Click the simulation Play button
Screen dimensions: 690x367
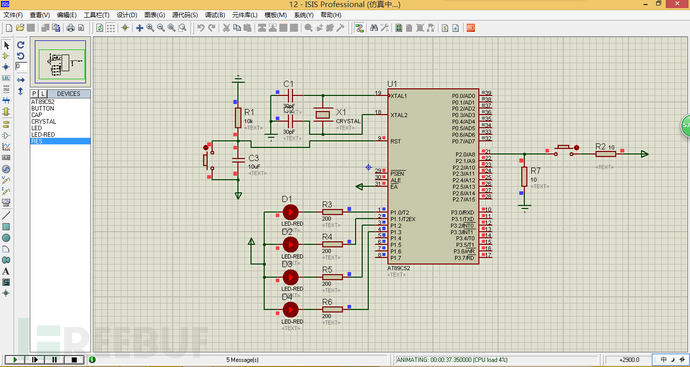point(15,360)
